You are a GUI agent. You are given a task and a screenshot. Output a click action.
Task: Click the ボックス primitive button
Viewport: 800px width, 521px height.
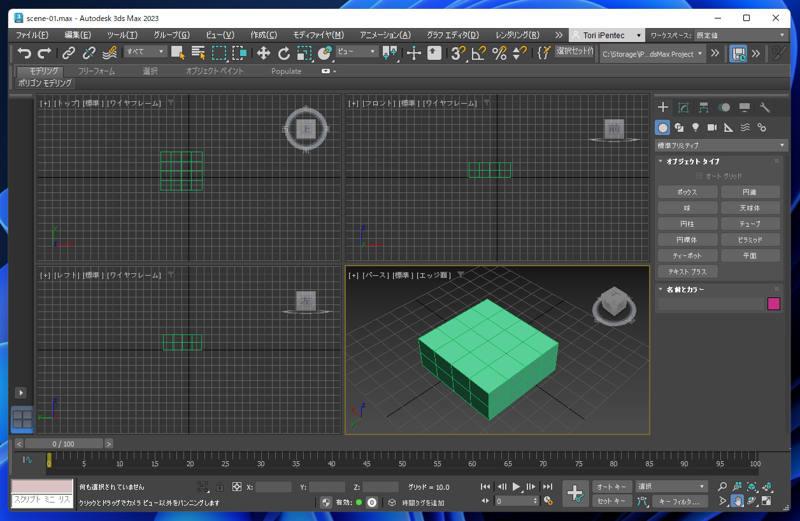687,192
